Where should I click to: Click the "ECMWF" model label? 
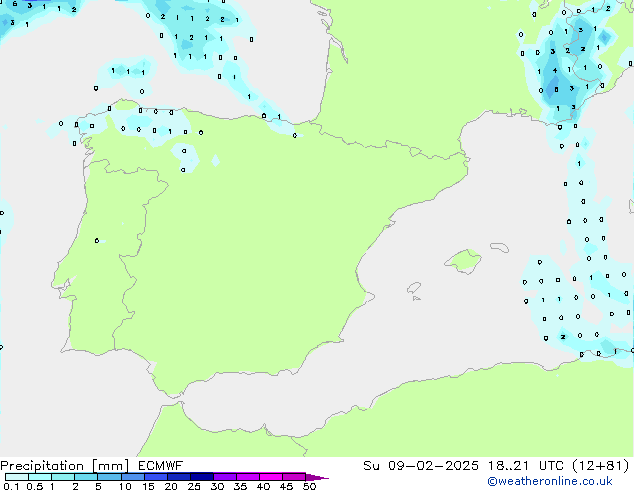point(161,466)
